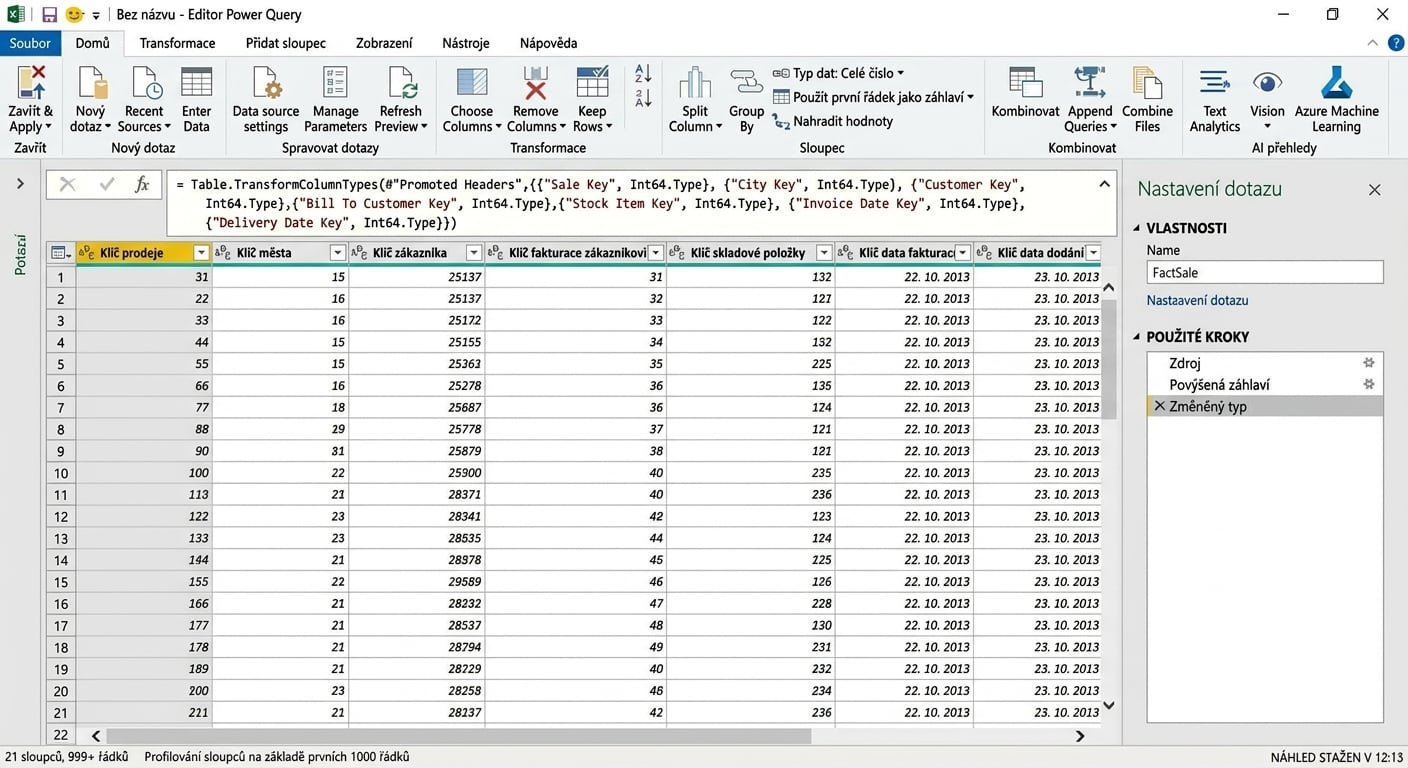Image resolution: width=1408 pixels, height=768 pixels.
Task: Click the Kombinovat merge queries icon
Action: [1025, 84]
